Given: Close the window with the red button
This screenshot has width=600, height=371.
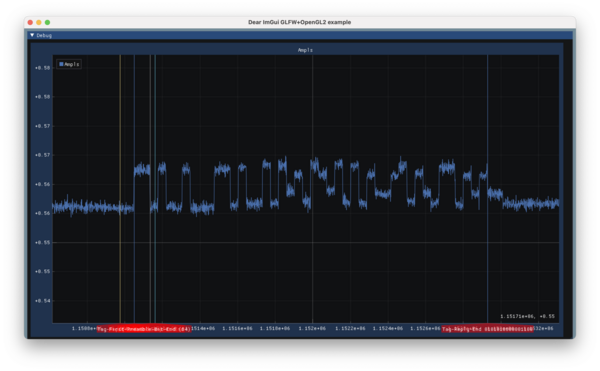Looking at the screenshot, I should [30, 22].
